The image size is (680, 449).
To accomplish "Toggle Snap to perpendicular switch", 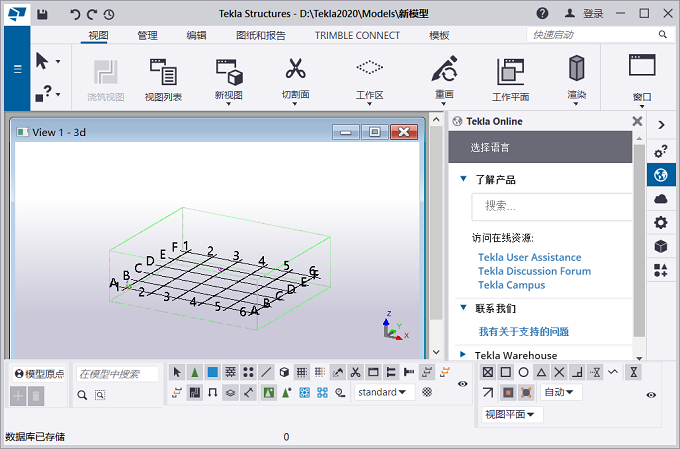I will tap(577, 372).
